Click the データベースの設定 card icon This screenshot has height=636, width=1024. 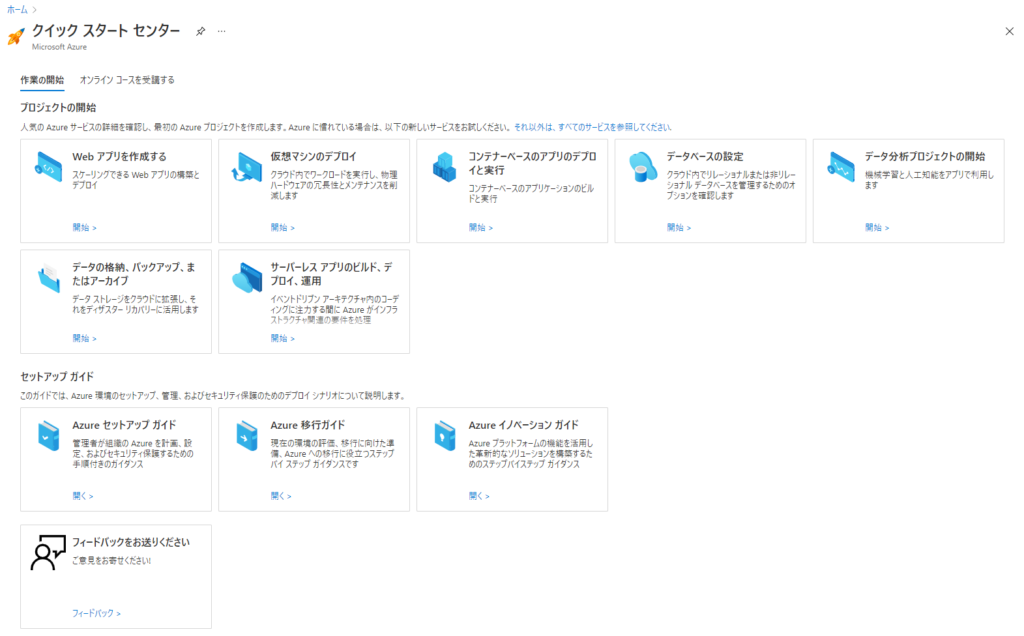(x=643, y=167)
